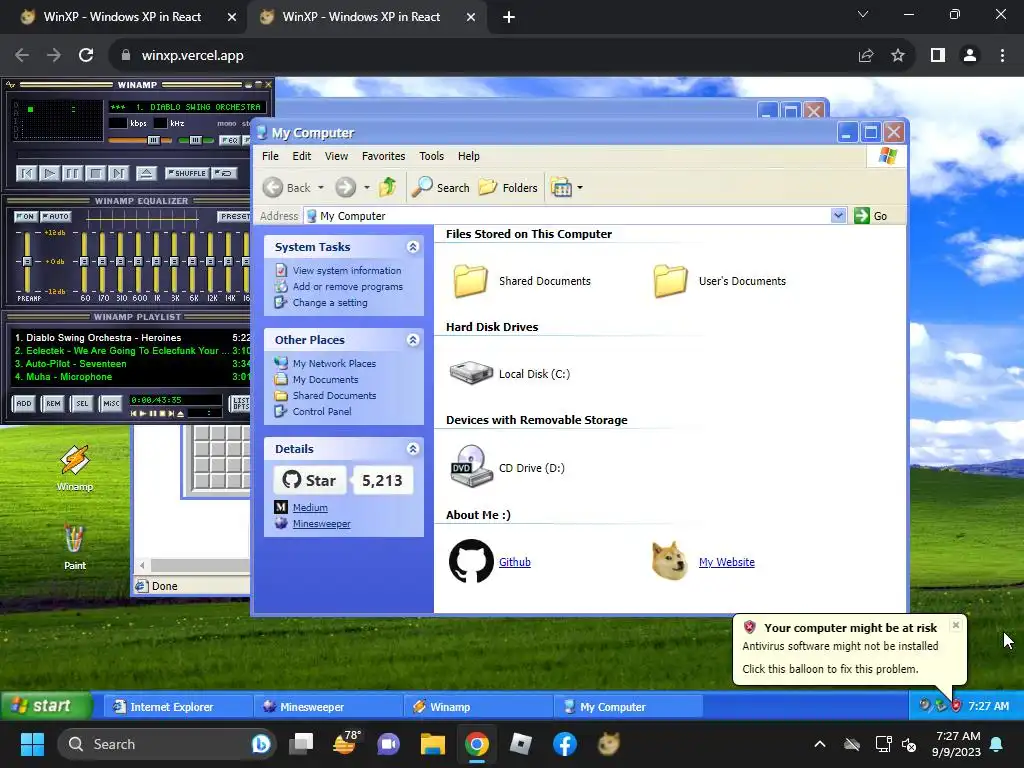Screen dimensions: 1024x768
Task: Open the Tools menu
Action: click(432, 156)
